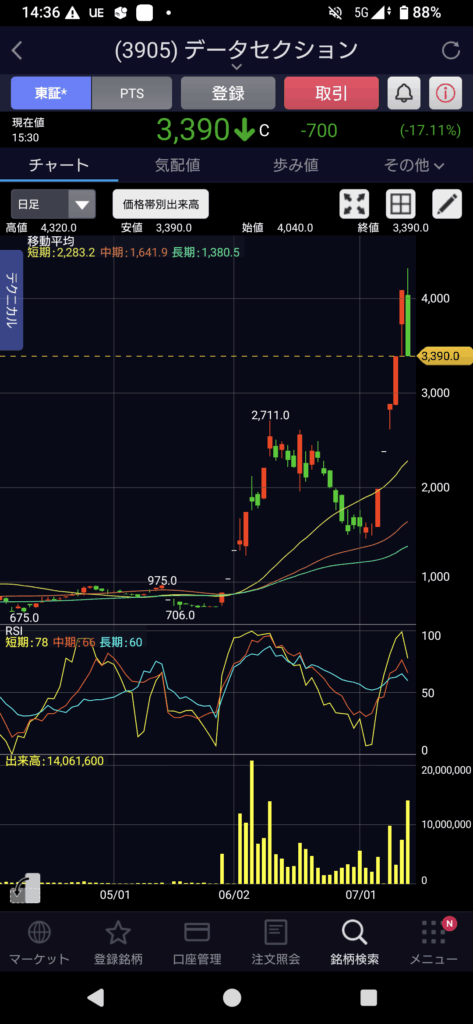Expand chart to full screen

354,204
